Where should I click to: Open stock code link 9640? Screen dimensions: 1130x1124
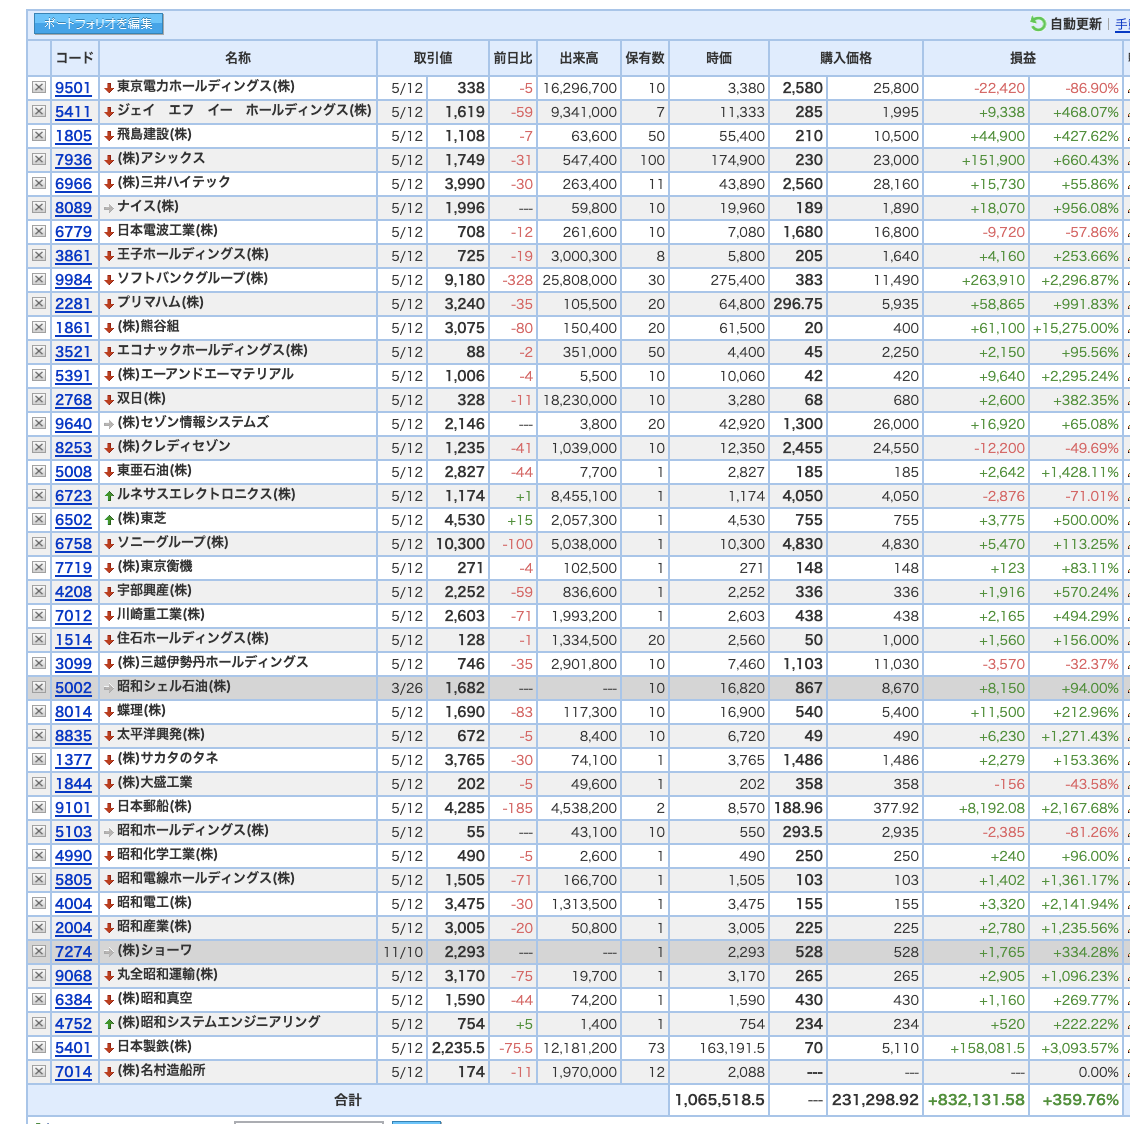[x=74, y=424]
